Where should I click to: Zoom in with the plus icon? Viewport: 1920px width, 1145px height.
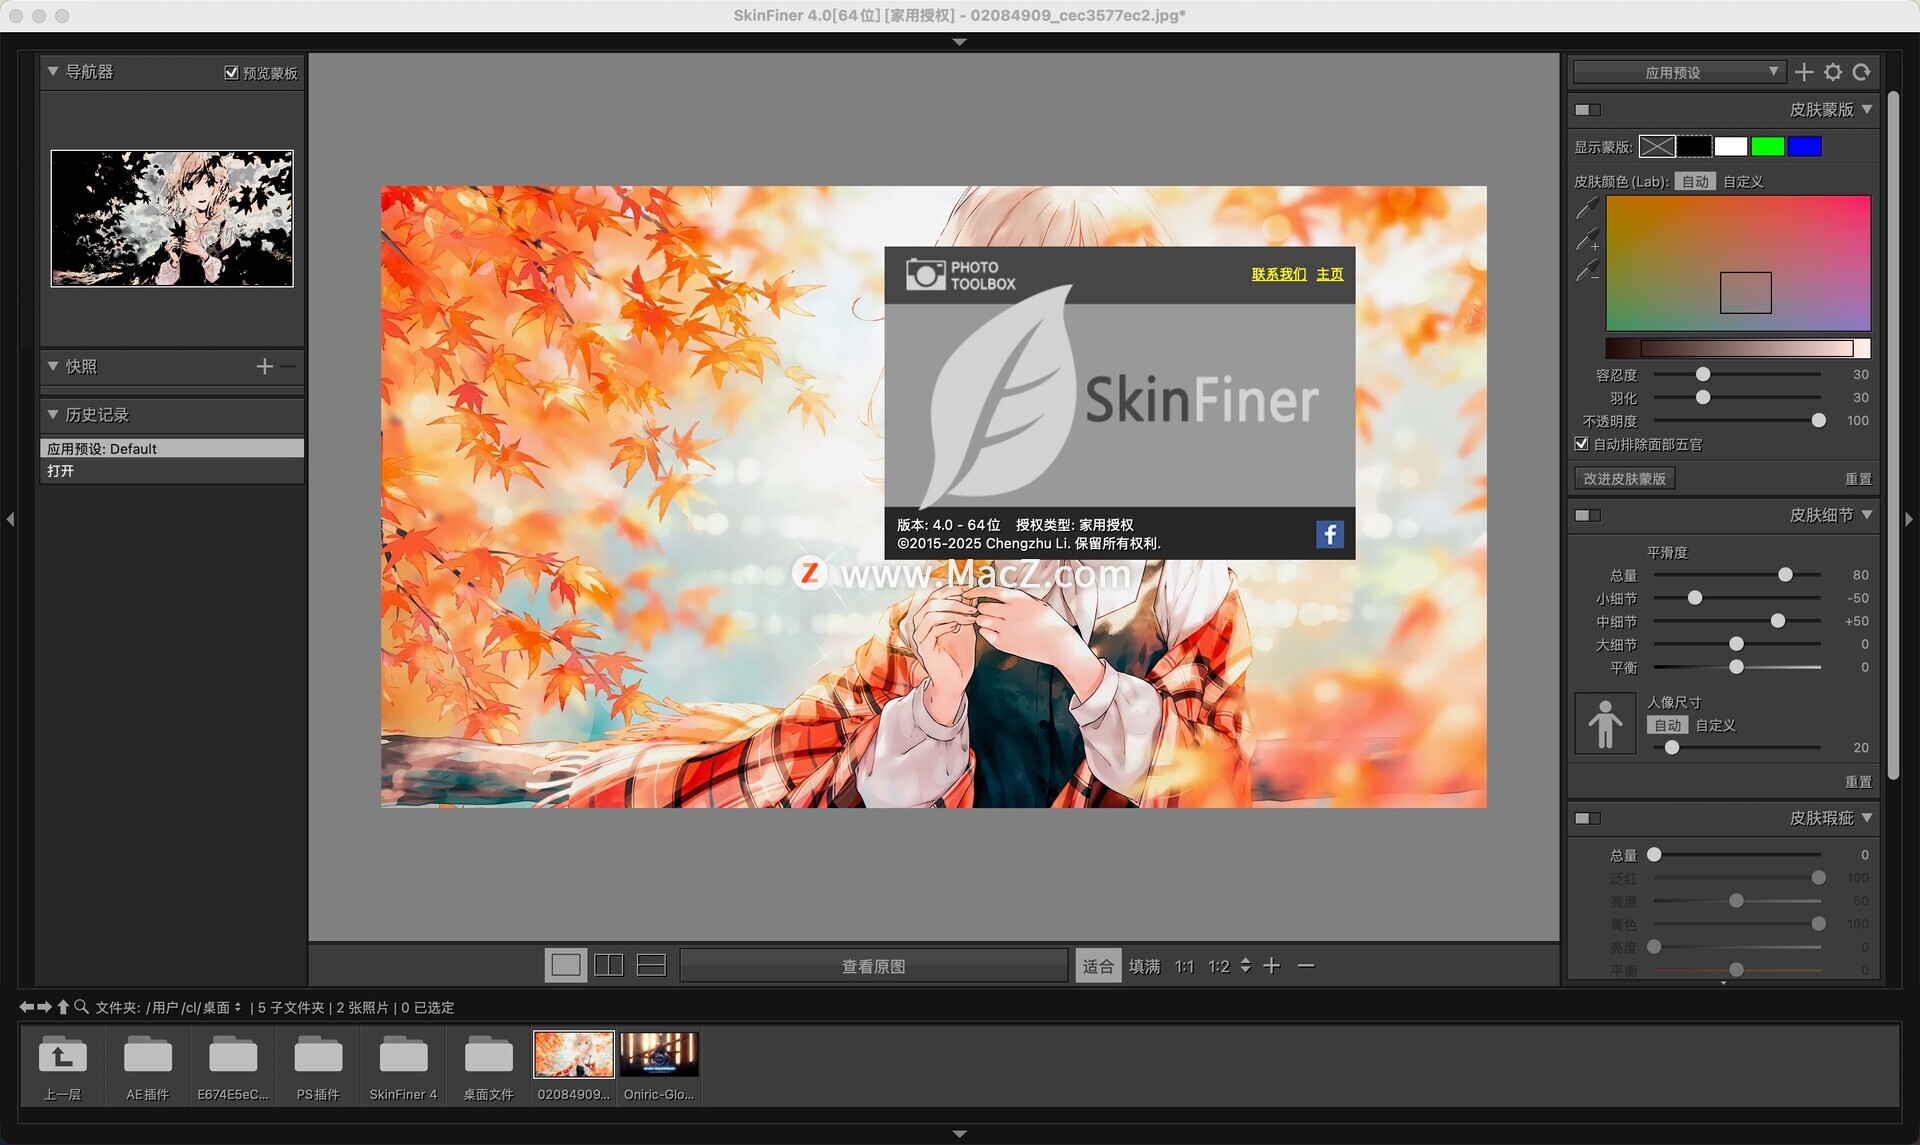click(1271, 966)
